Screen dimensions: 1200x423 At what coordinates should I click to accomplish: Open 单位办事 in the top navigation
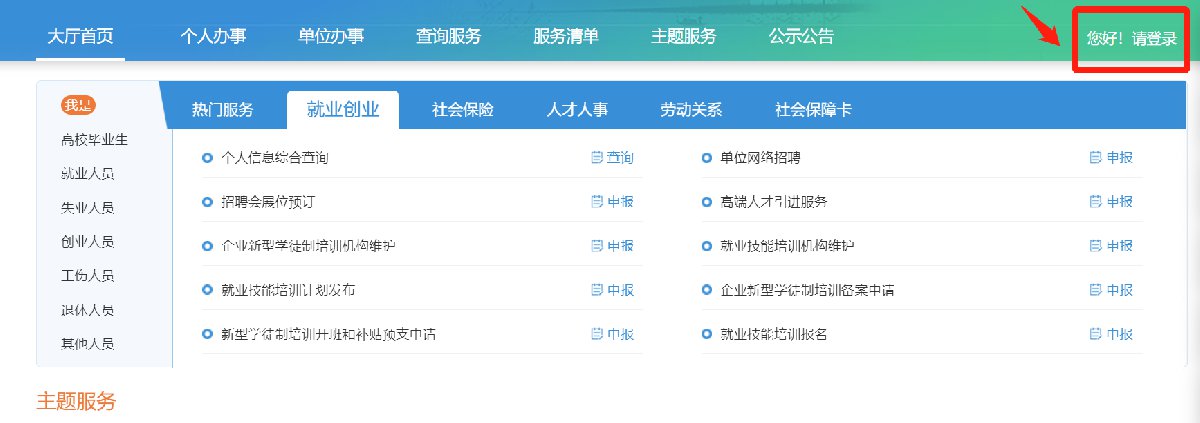[x=331, y=37]
